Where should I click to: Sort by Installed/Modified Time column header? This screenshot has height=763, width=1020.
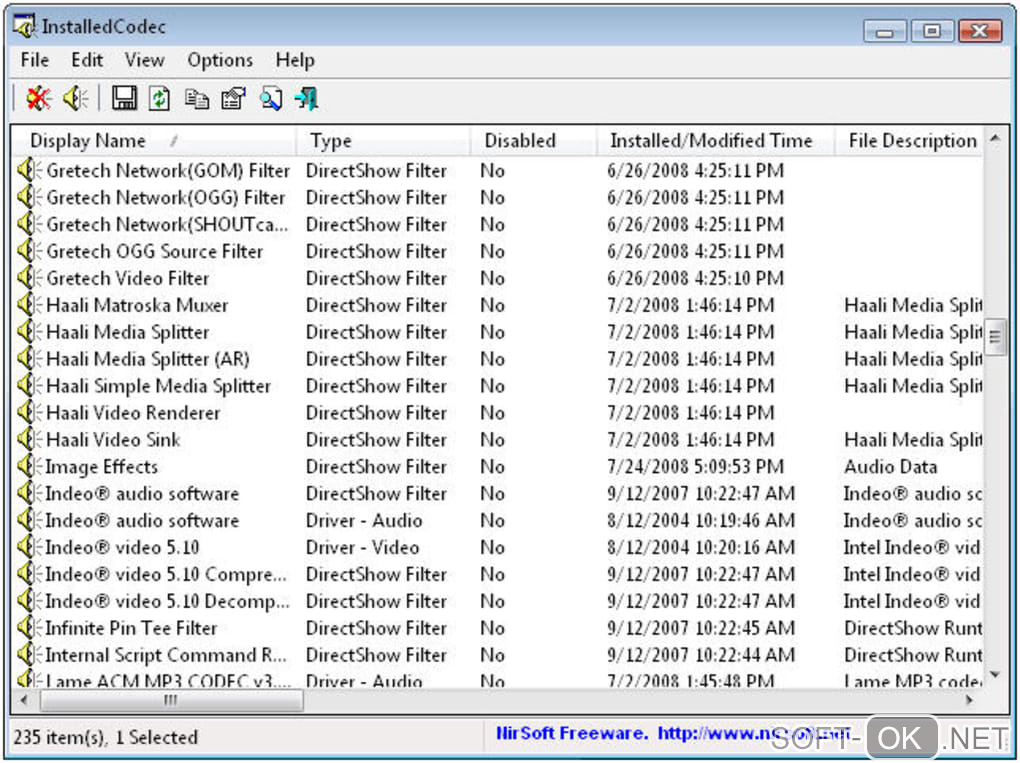(x=716, y=141)
